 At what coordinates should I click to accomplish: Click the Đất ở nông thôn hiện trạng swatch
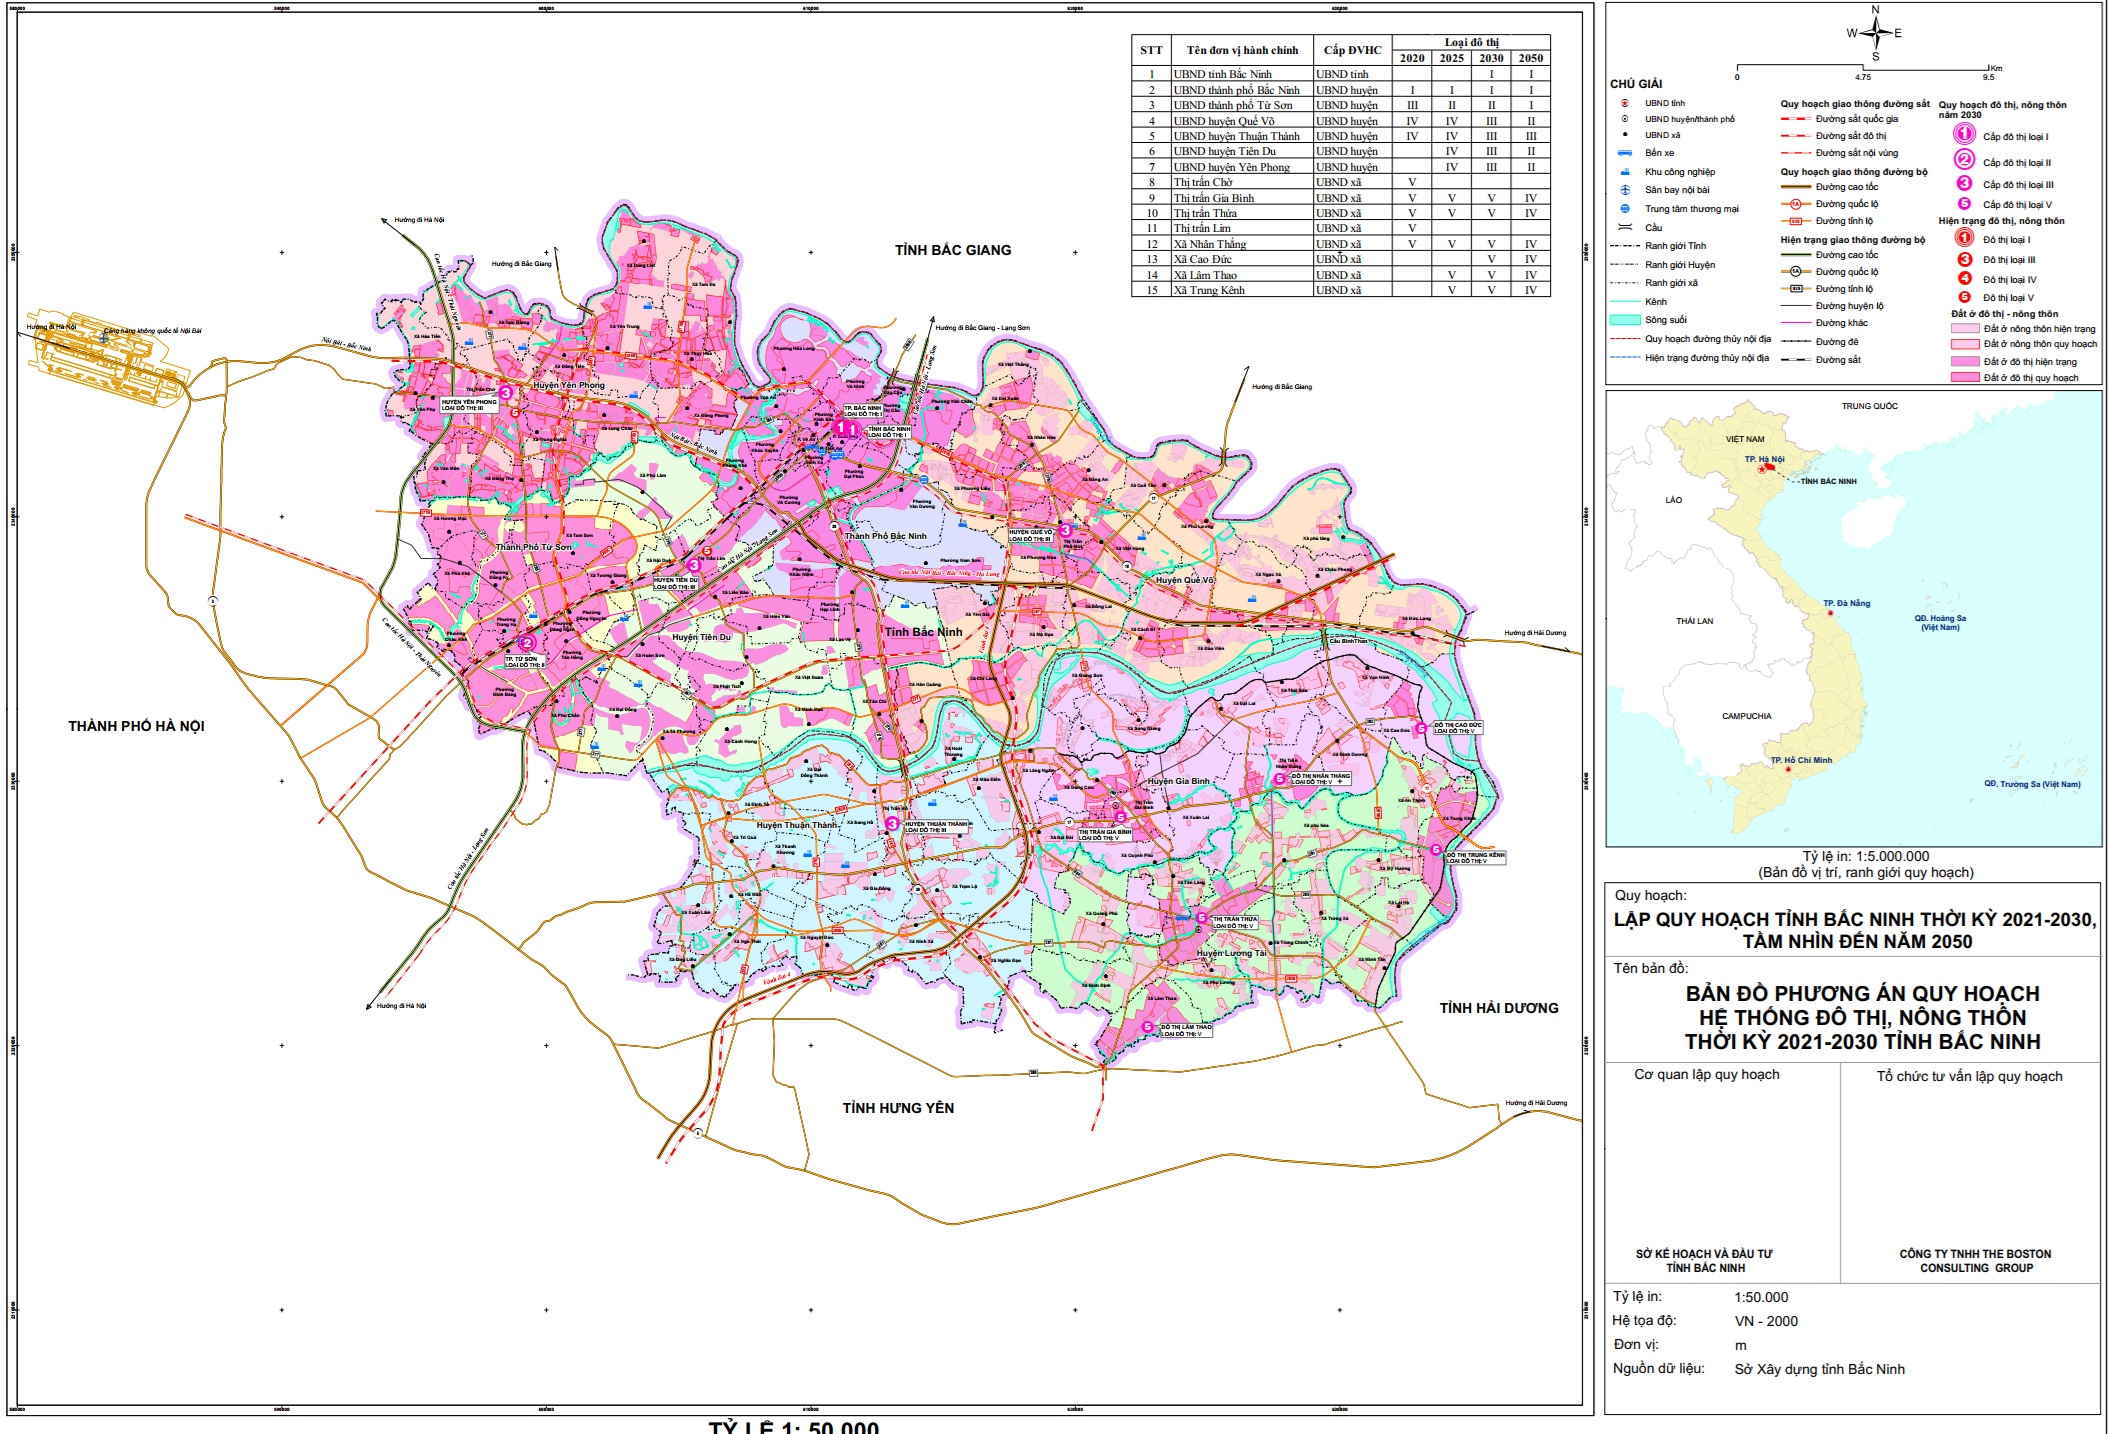point(1965,328)
